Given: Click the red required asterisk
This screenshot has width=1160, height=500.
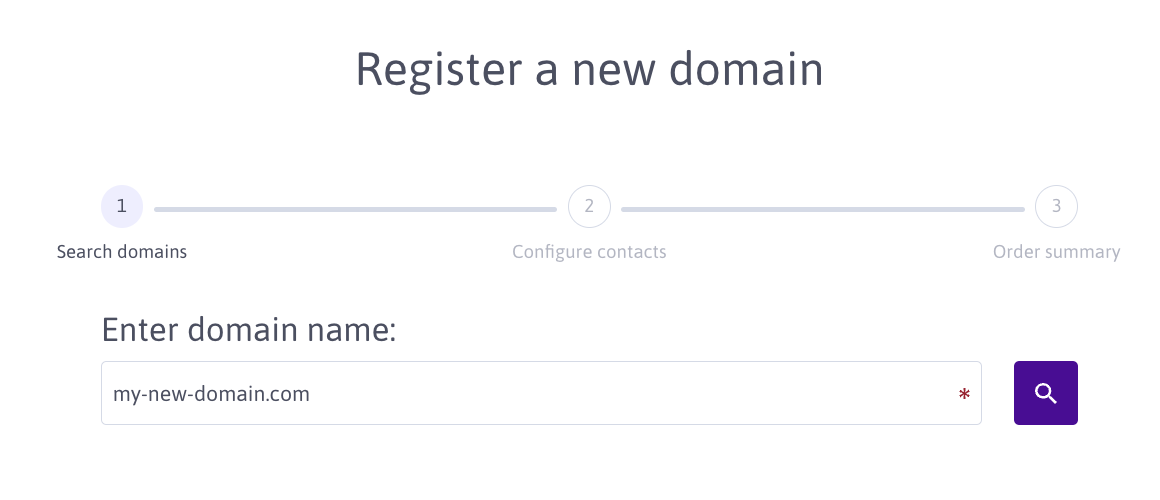Looking at the screenshot, I should click(964, 395).
